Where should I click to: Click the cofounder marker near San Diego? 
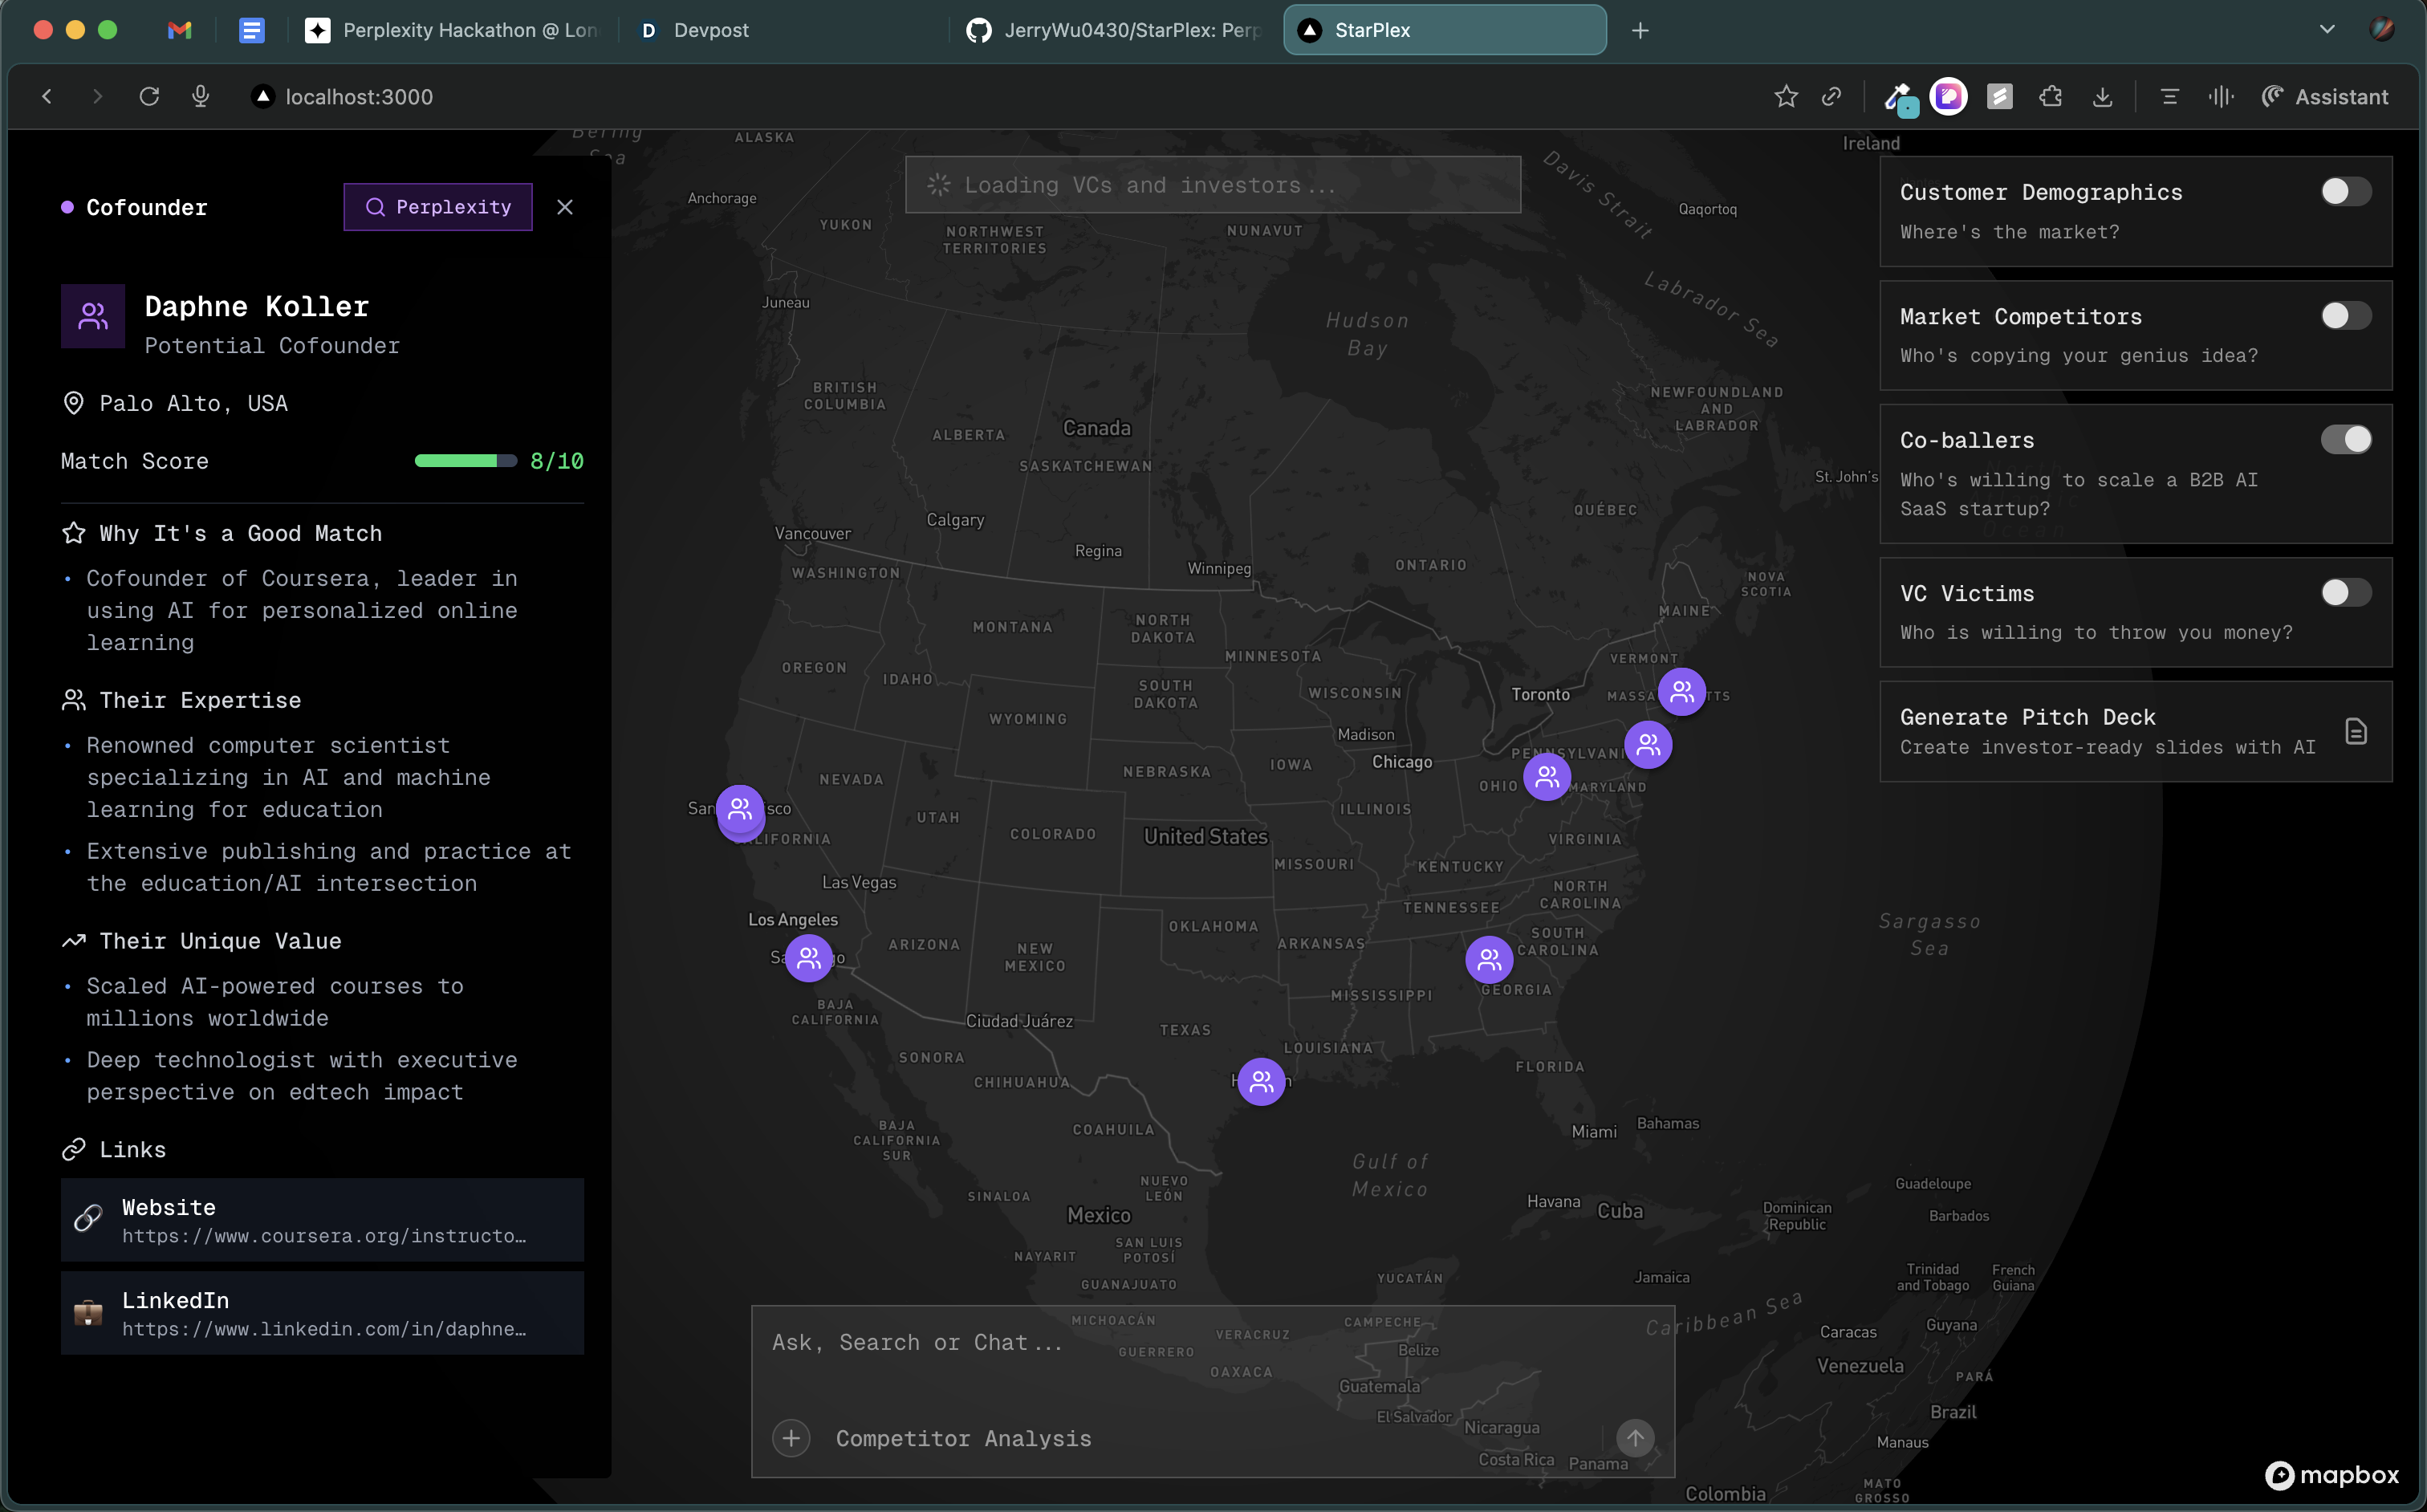point(808,958)
